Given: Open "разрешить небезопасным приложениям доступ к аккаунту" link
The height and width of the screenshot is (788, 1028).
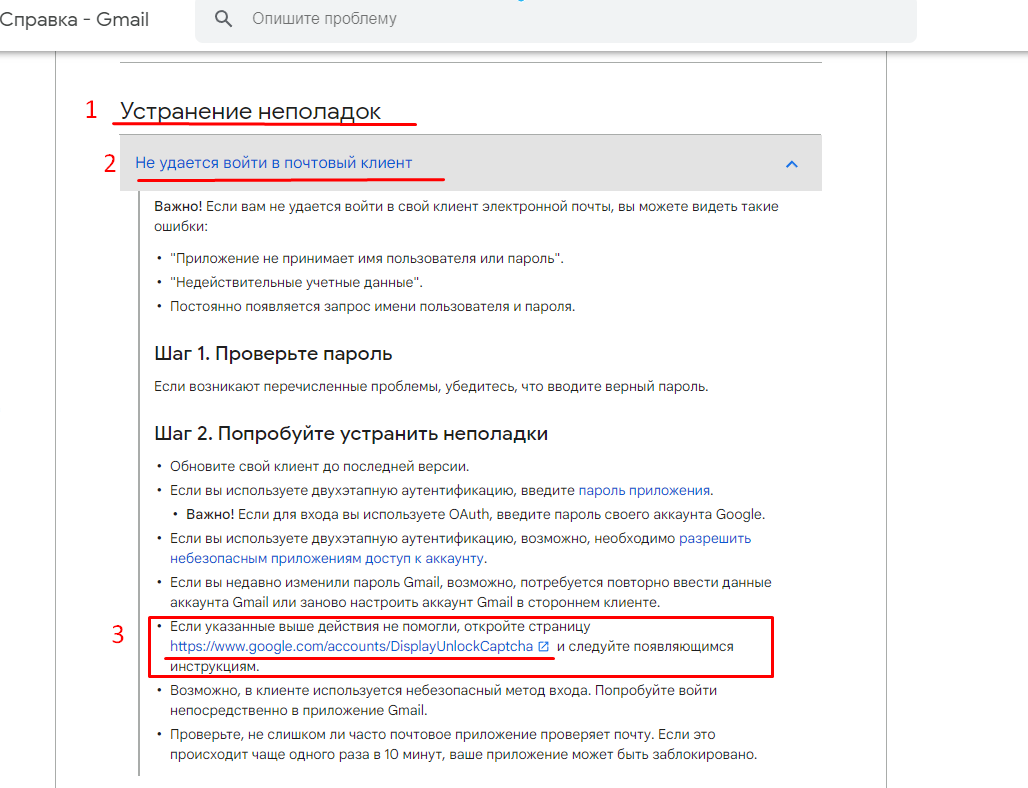Looking at the screenshot, I should tap(460, 548).
